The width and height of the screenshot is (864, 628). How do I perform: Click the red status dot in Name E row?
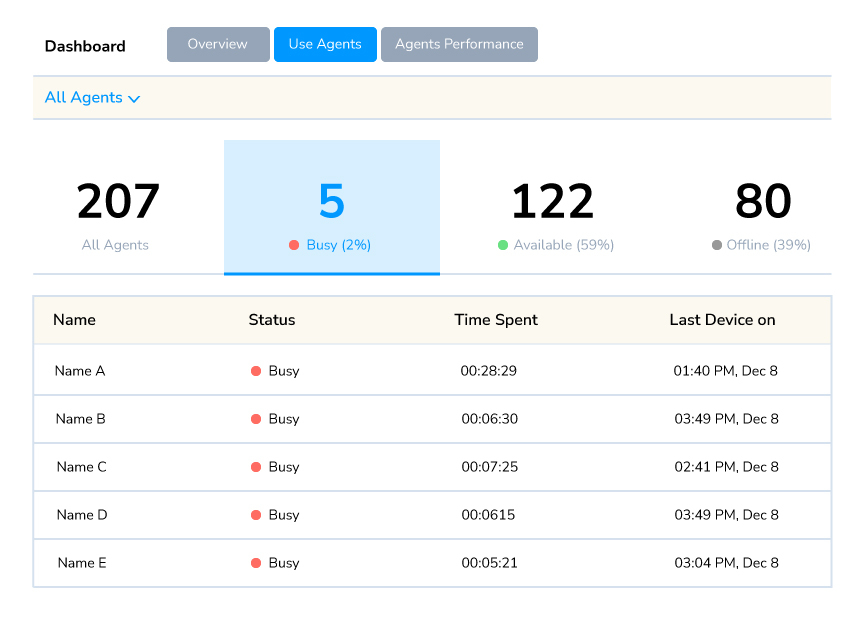(x=256, y=563)
